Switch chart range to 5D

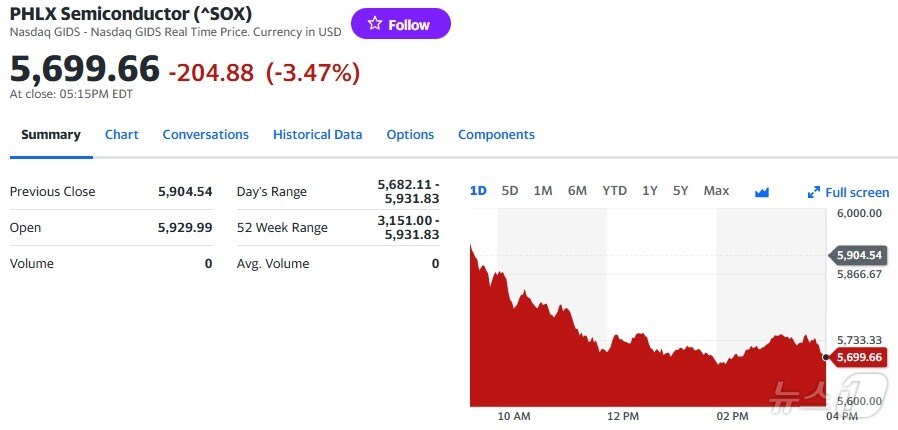pyautogui.click(x=510, y=191)
